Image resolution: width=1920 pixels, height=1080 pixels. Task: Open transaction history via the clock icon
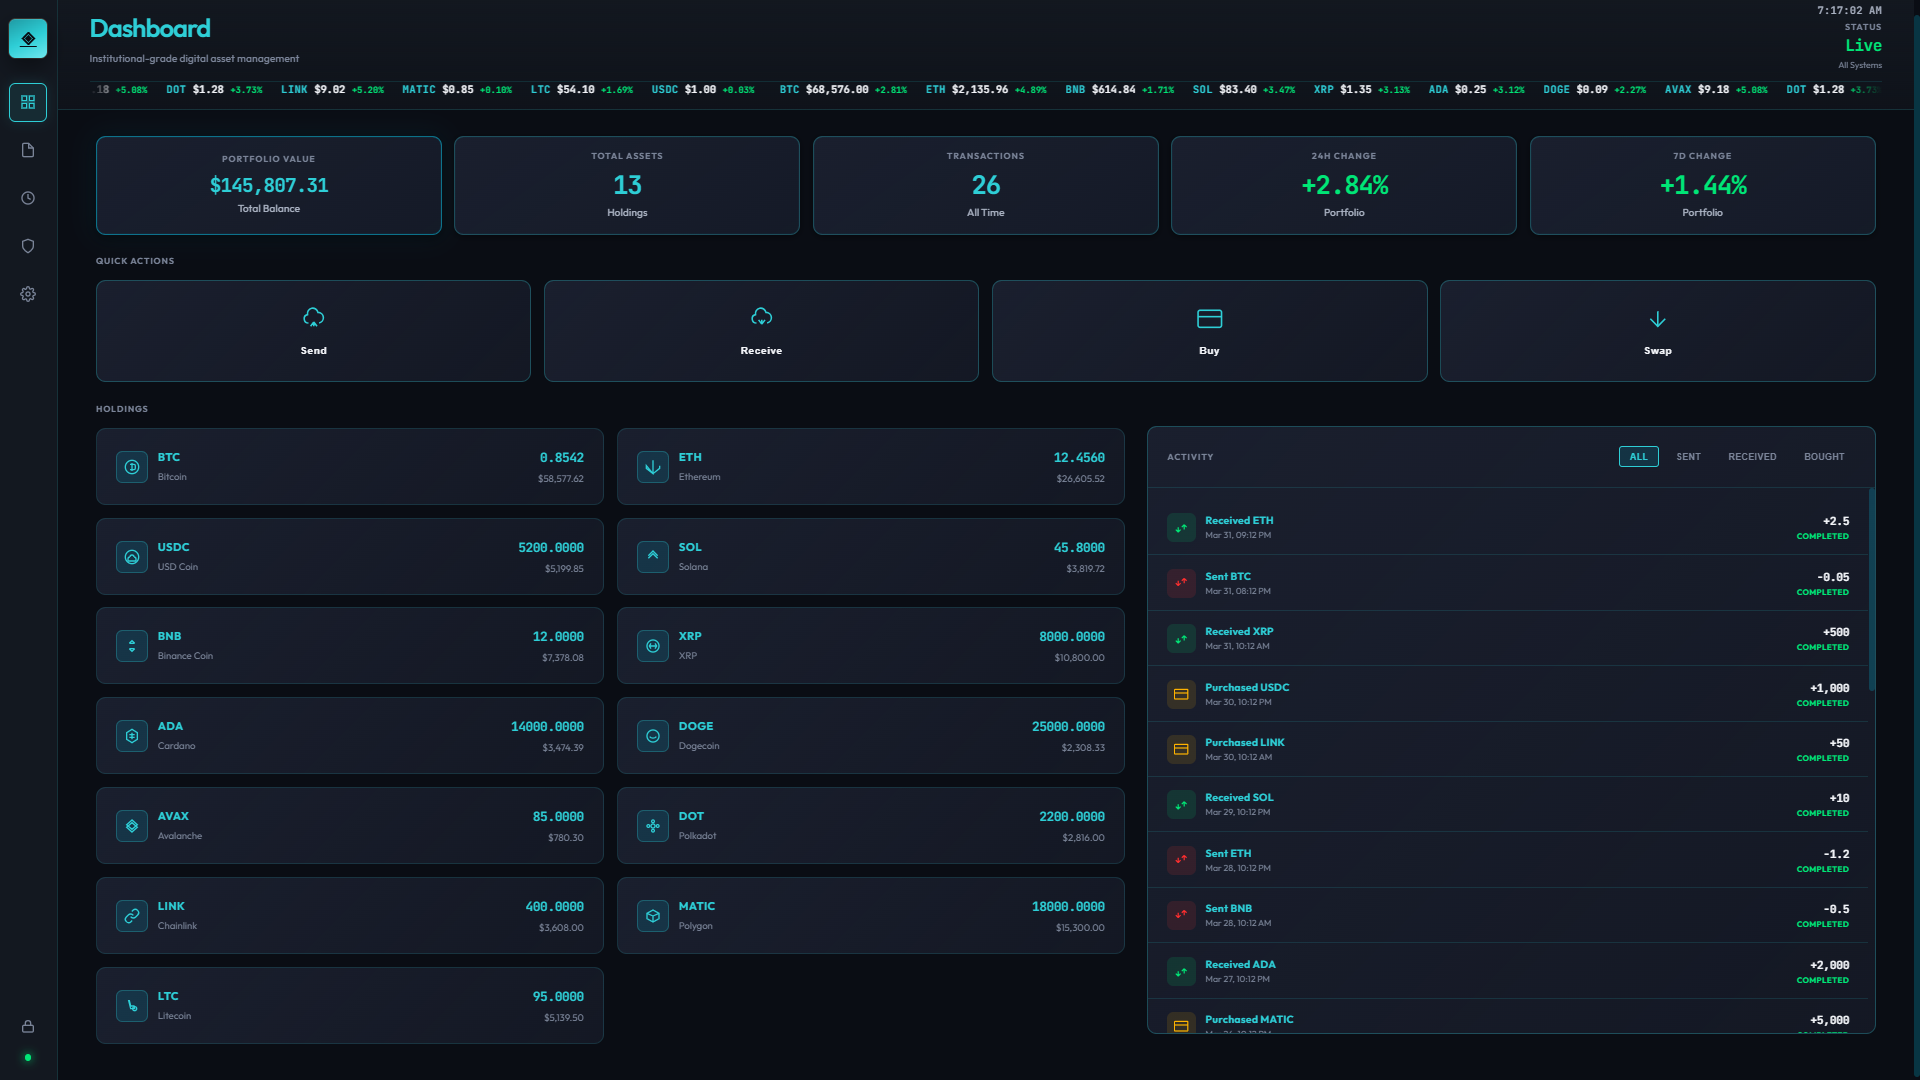click(28, 198)
